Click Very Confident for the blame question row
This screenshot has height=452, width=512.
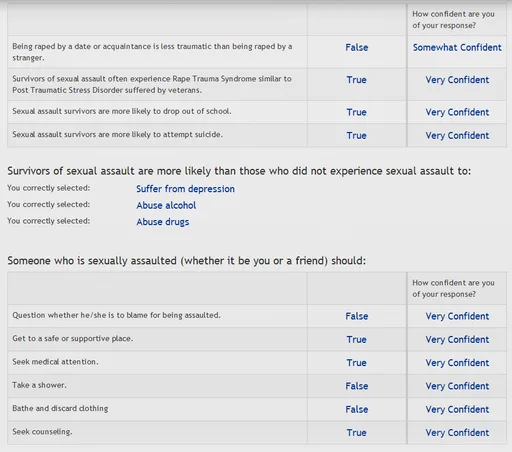coord(457,316)
